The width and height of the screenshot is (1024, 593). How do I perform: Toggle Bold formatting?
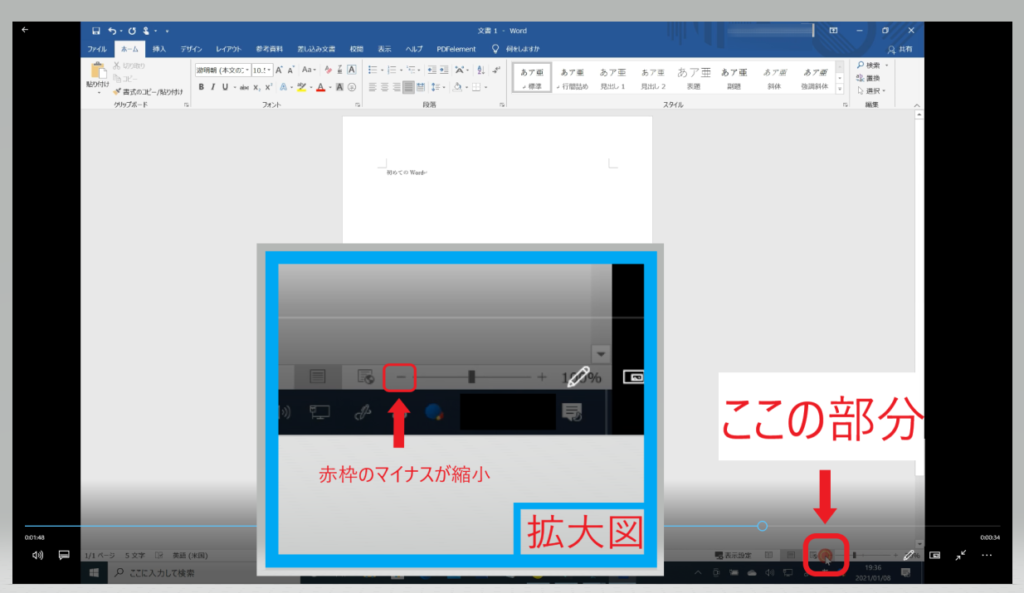[200, 87]
